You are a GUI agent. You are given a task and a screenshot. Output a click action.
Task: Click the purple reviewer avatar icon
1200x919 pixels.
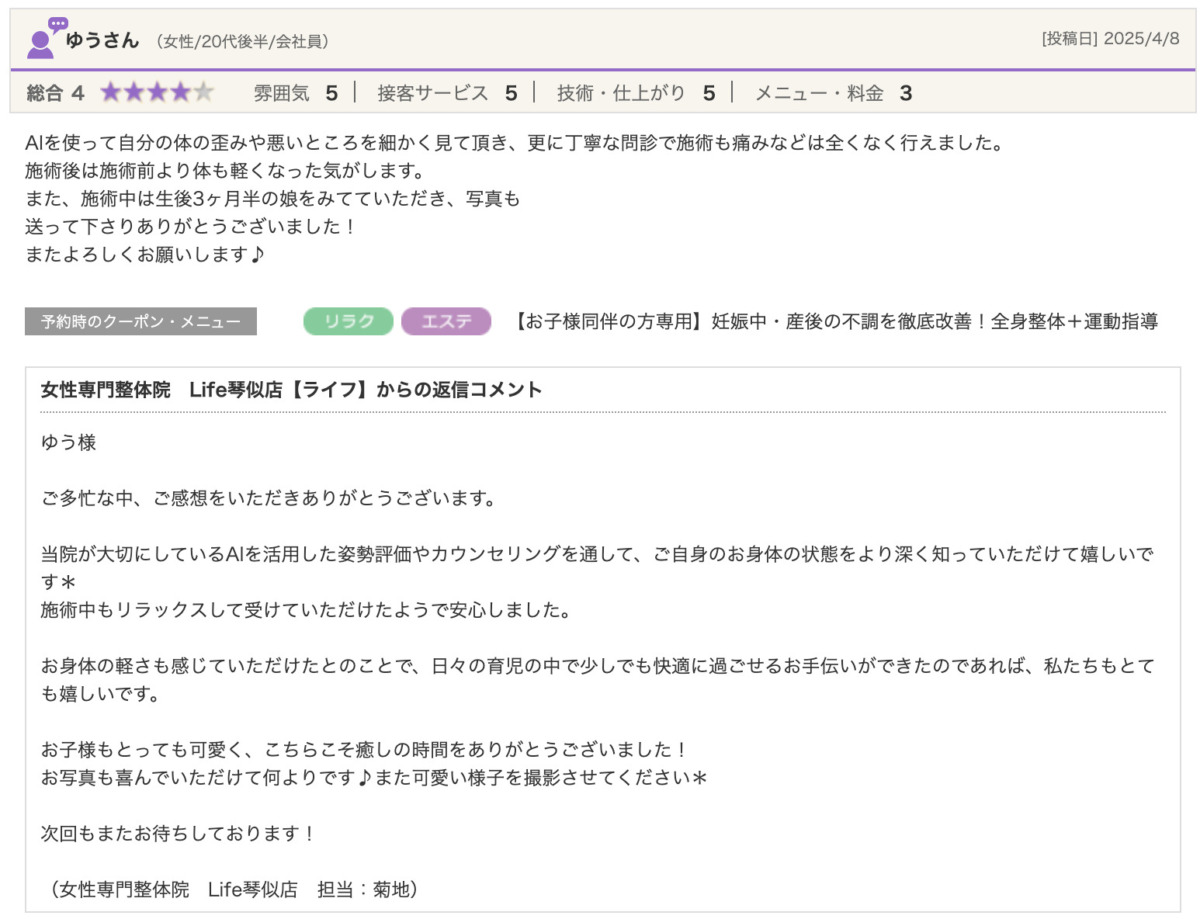(40, 44)
